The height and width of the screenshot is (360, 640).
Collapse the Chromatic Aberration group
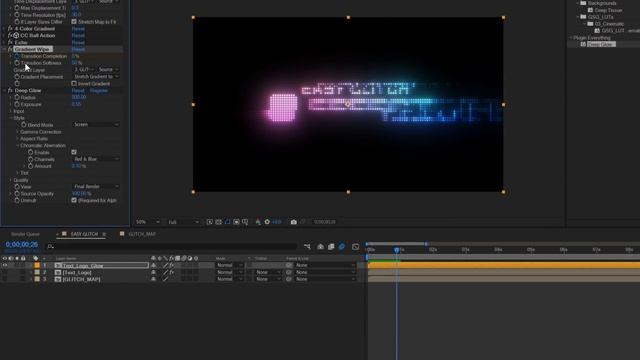click(x=18, y=146)
